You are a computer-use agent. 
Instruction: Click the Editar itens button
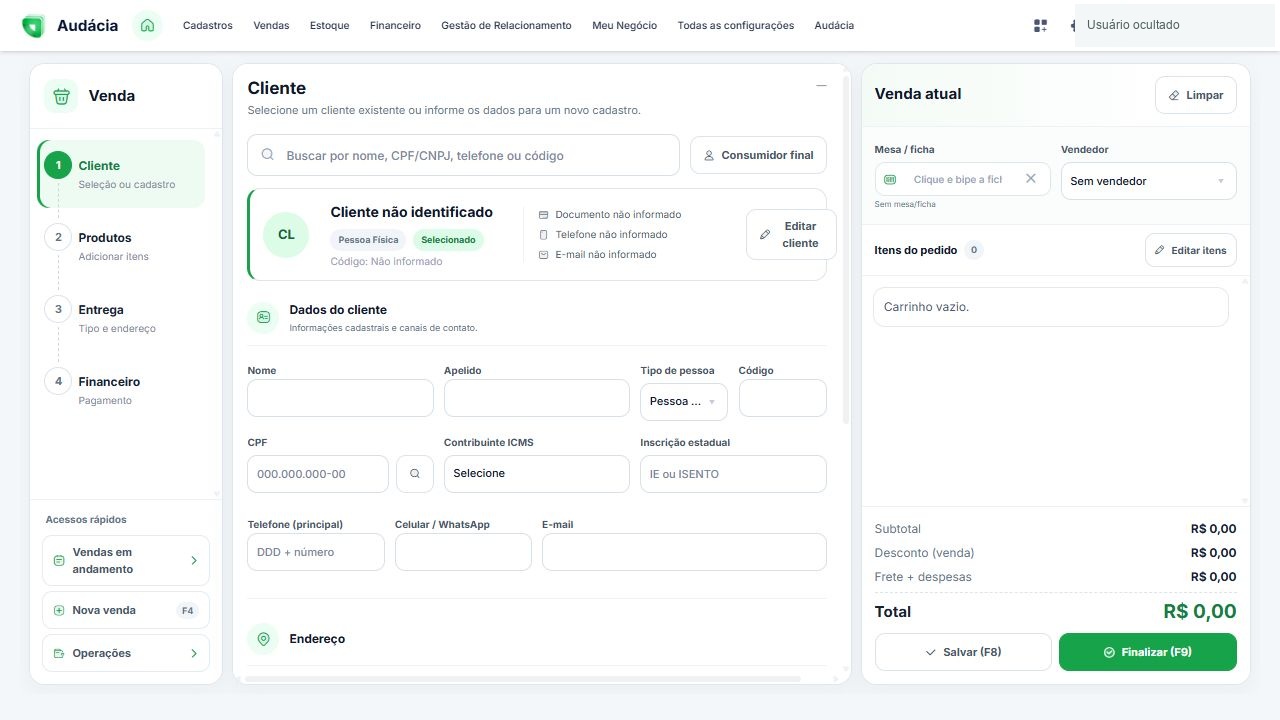point(1191,250)
